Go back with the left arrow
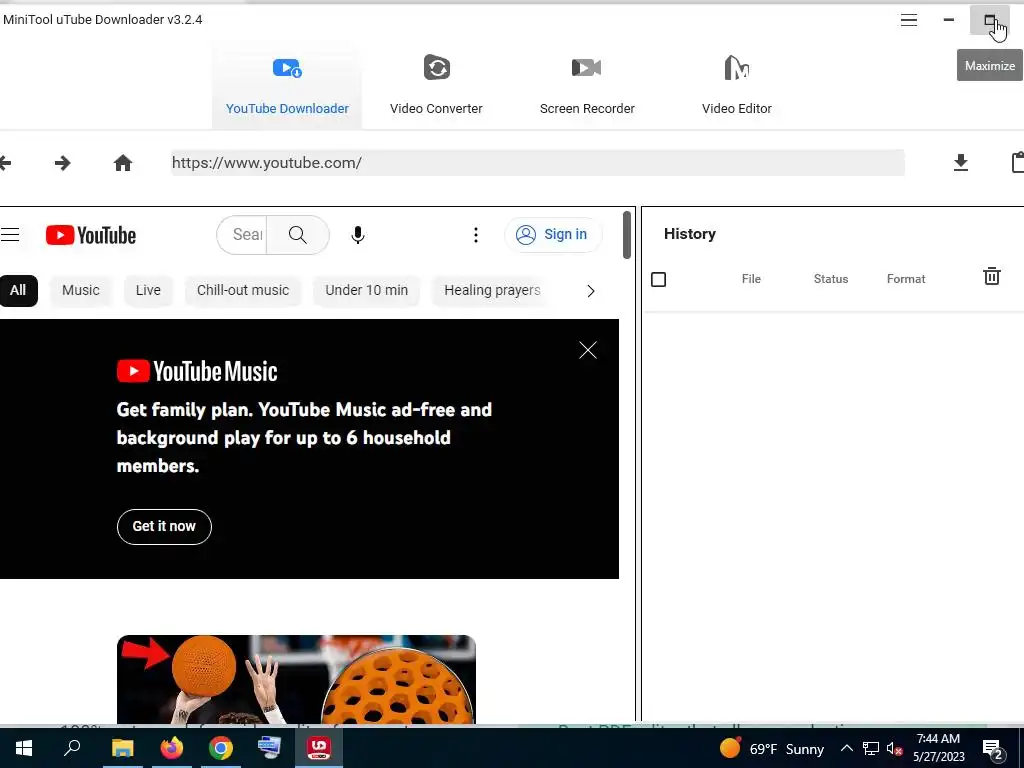 point(5,163)
